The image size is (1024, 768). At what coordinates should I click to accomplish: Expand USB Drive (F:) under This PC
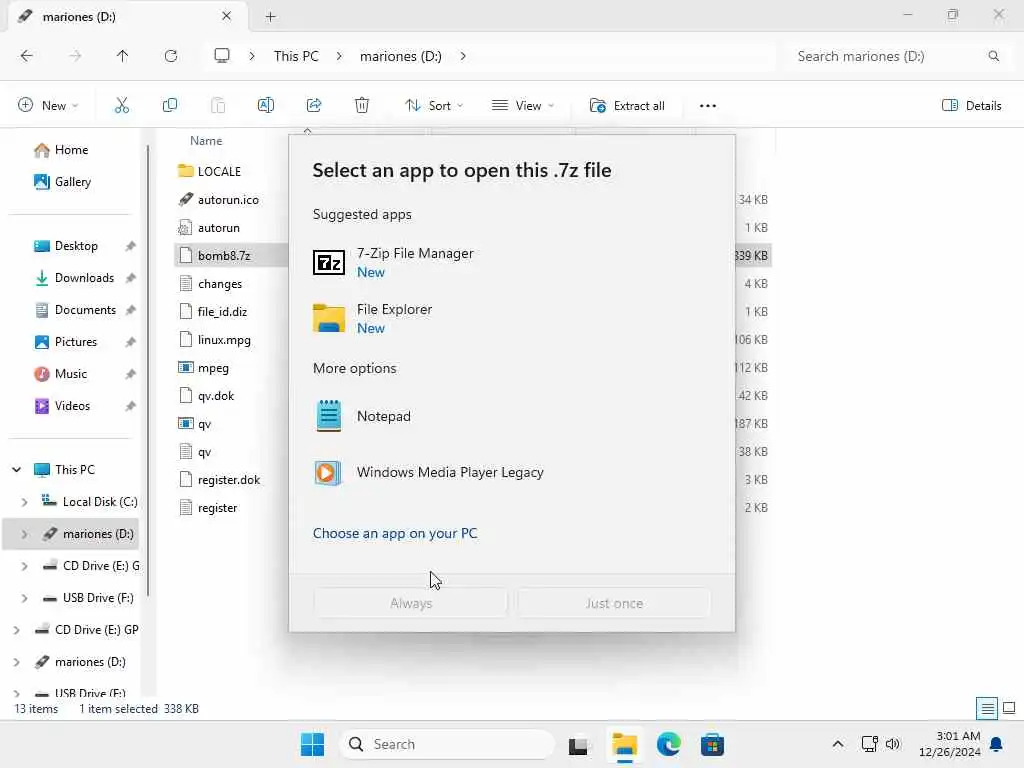click(24, 598)
